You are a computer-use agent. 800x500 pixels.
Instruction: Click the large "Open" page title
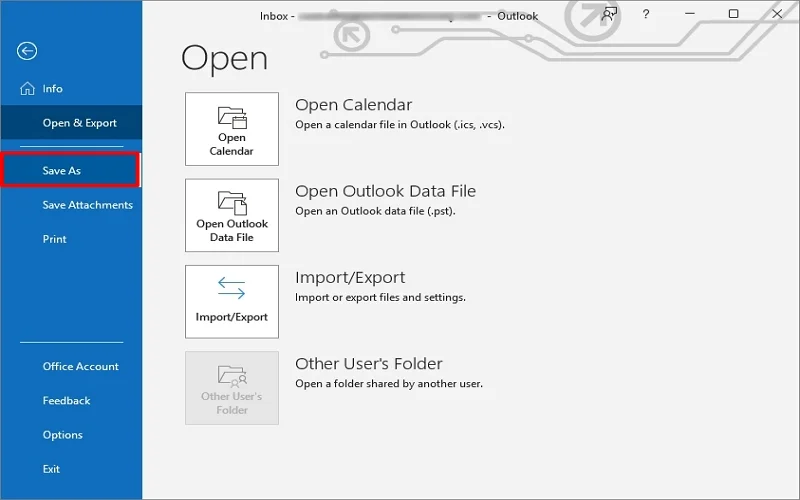[224, 59]
